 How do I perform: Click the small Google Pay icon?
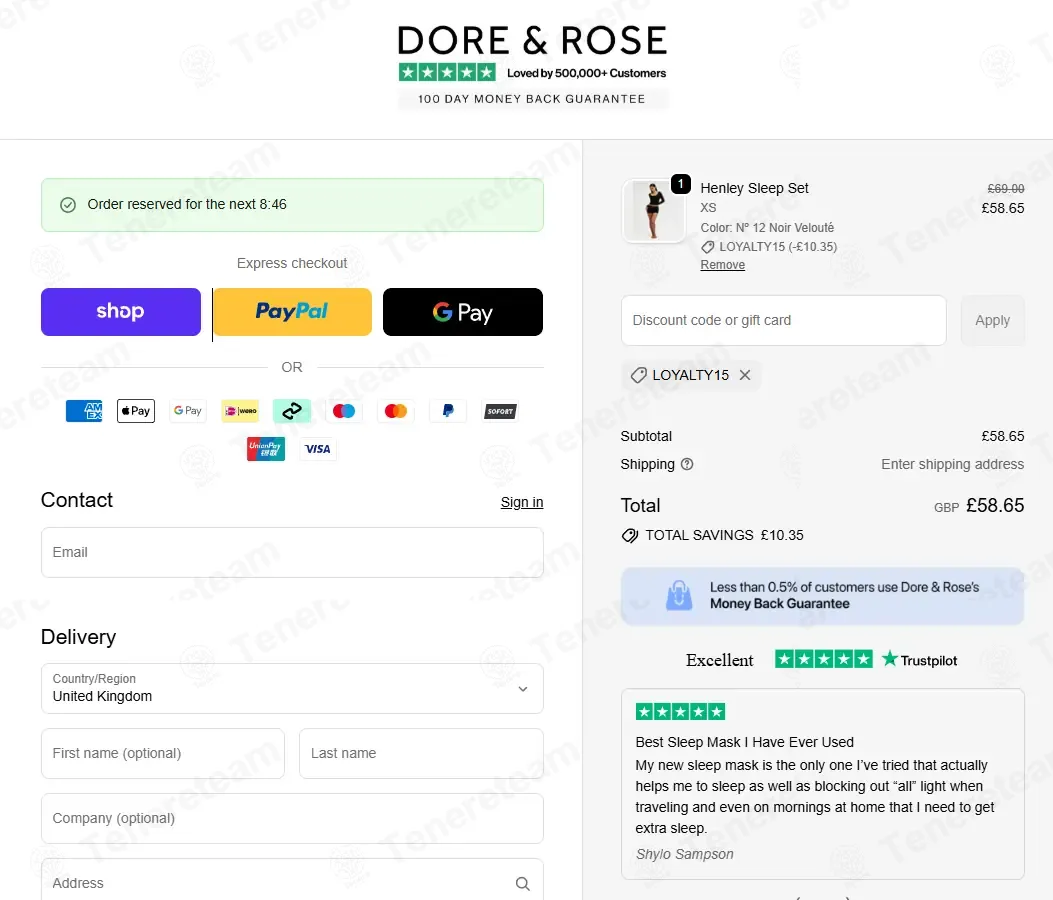pyautogui.click(x=188, y=411)
